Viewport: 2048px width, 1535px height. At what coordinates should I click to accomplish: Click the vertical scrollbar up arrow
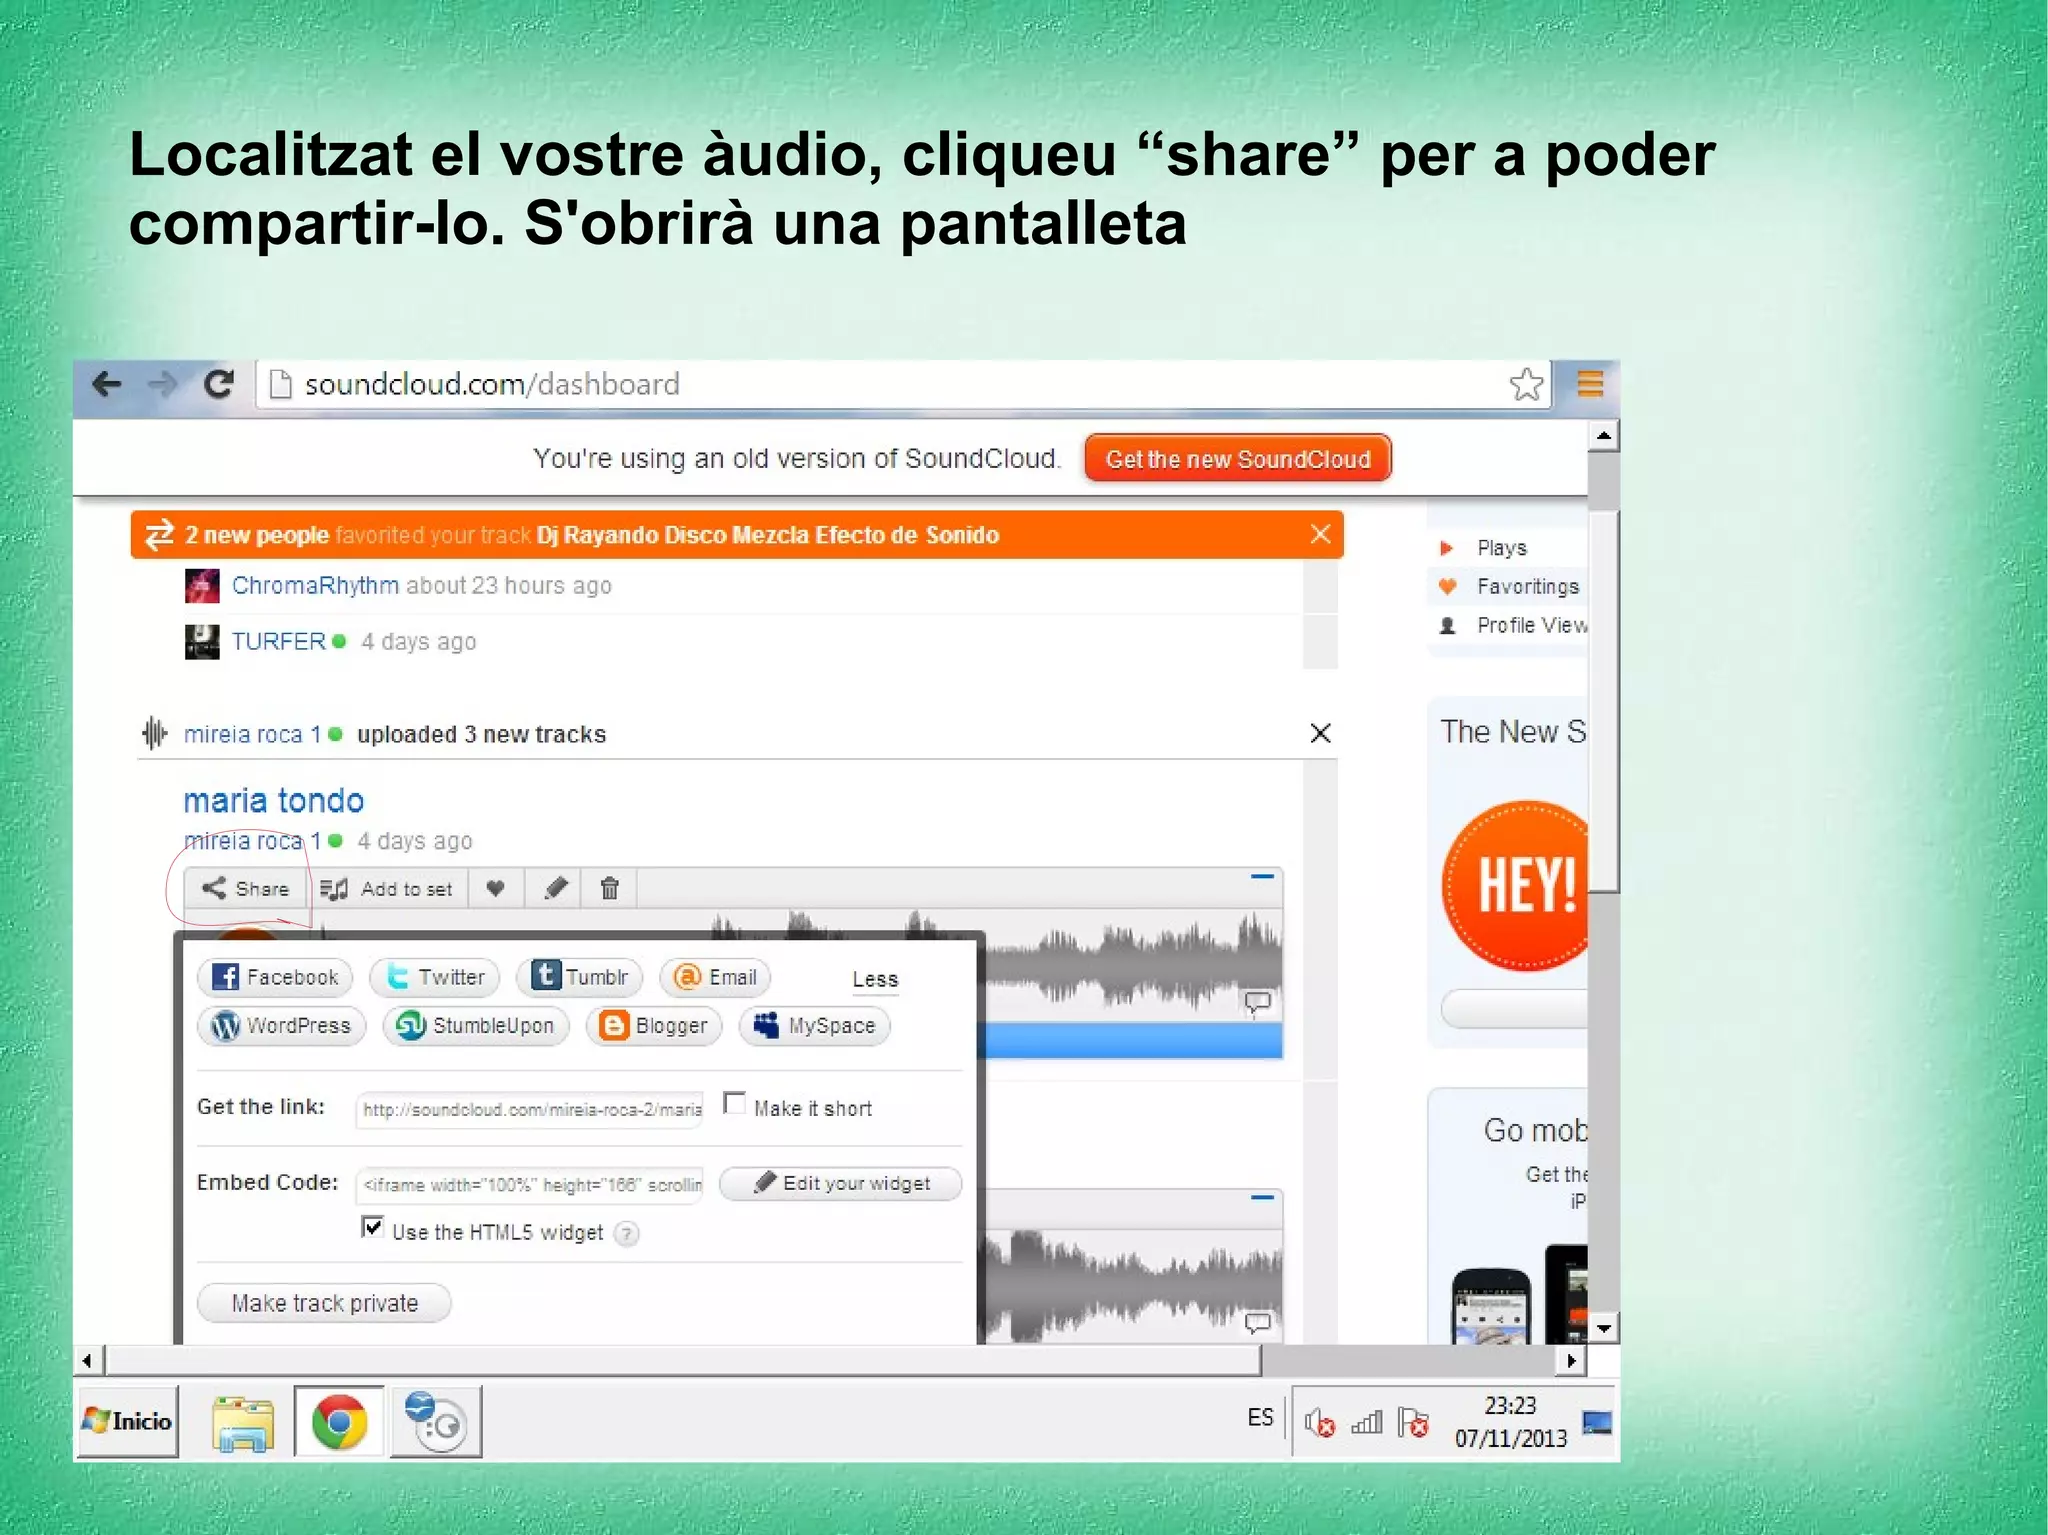(x=1603, y=435)
